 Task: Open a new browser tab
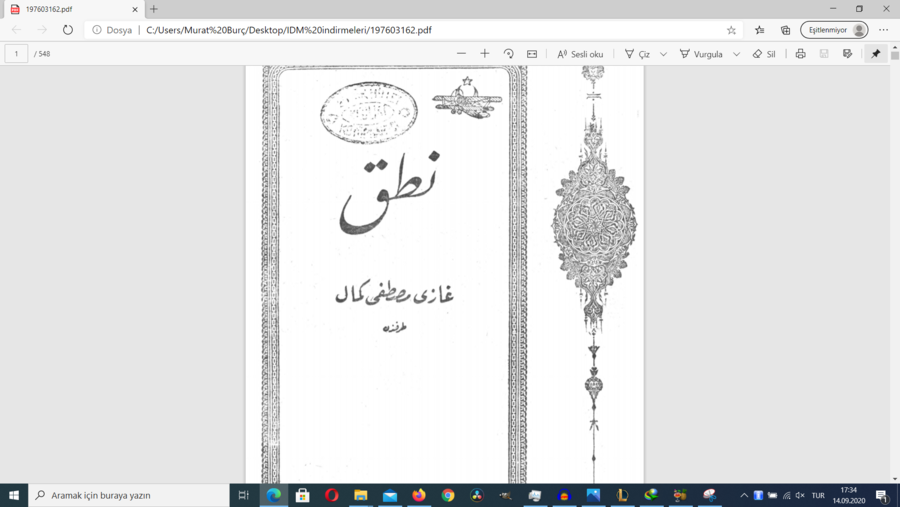tap(154, 9)
